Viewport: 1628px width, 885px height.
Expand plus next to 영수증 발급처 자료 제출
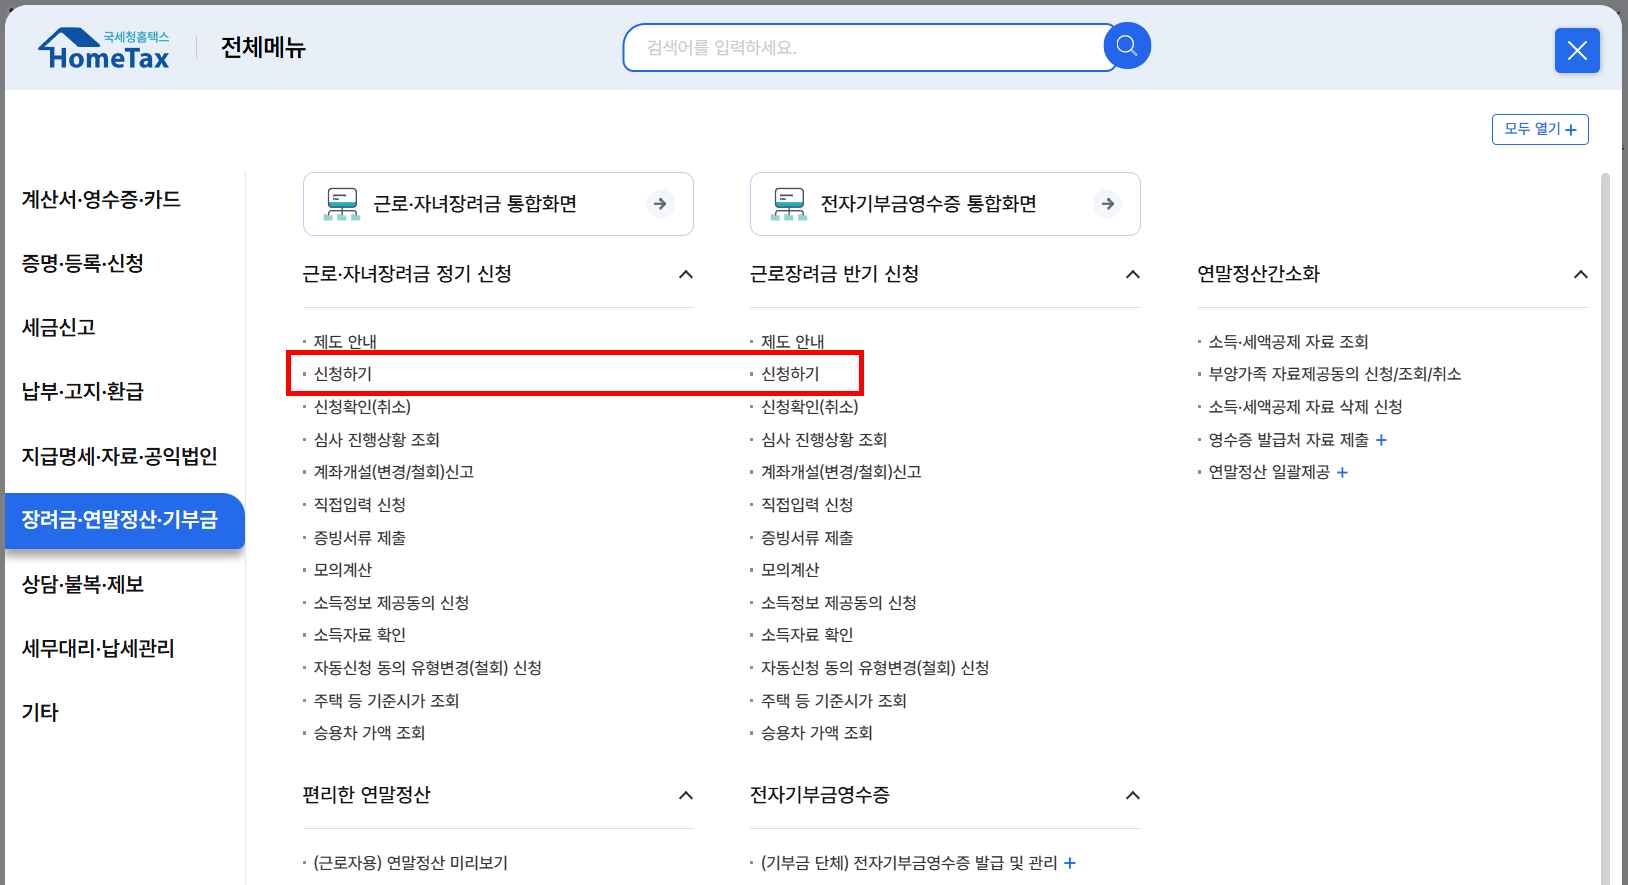(x=1381, y=440)
